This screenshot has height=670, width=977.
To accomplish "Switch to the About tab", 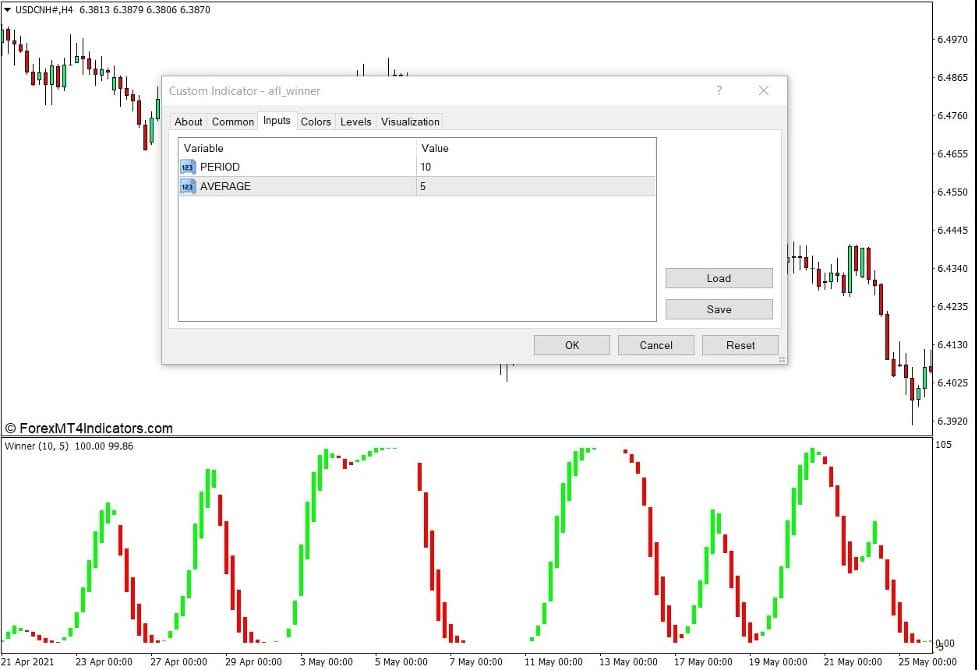I will pyautogui.click(x=188, y=121).
